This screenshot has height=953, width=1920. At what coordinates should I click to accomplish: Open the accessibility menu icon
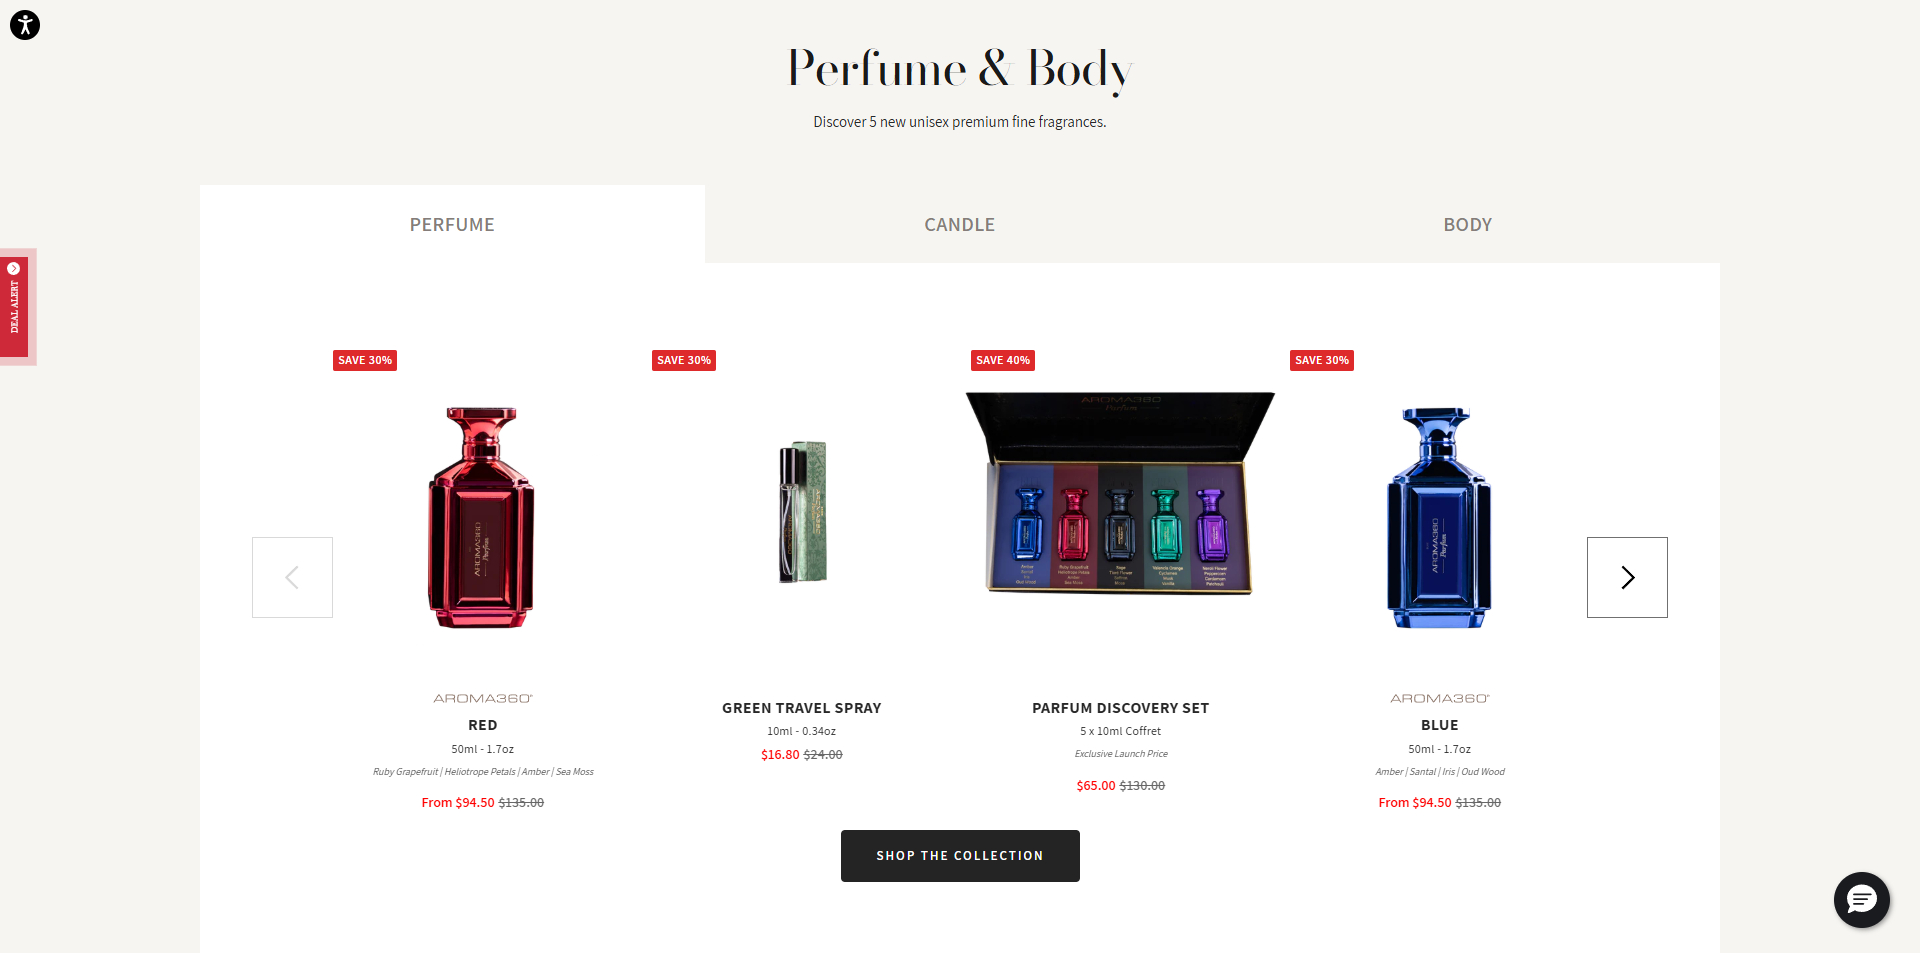click(x=25, y=25)
